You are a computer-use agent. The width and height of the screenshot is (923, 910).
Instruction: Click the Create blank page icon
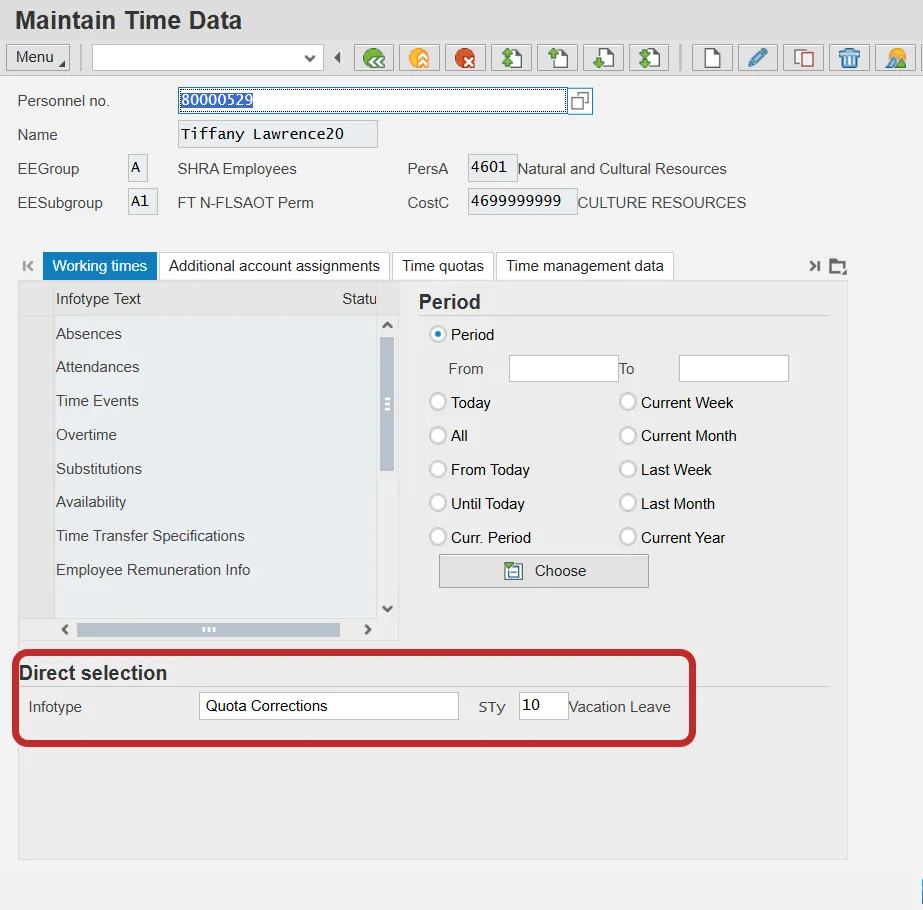click(711, 58)
